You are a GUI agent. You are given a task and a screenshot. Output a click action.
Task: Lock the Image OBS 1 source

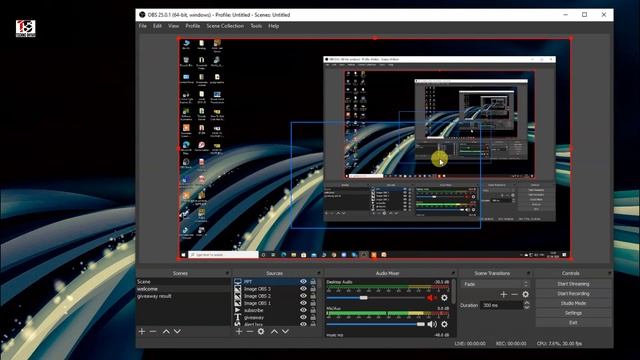click(313, 303)
